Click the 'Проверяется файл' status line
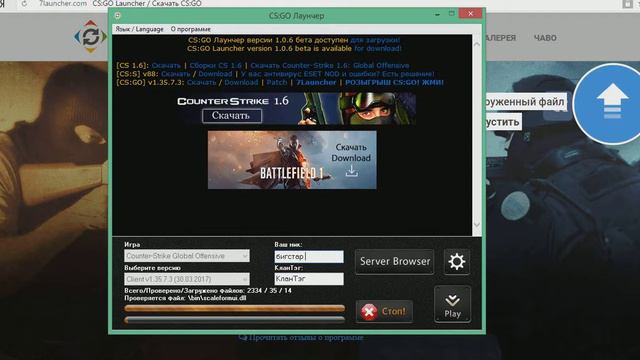 pyautogui.click(x=185, y=298)
